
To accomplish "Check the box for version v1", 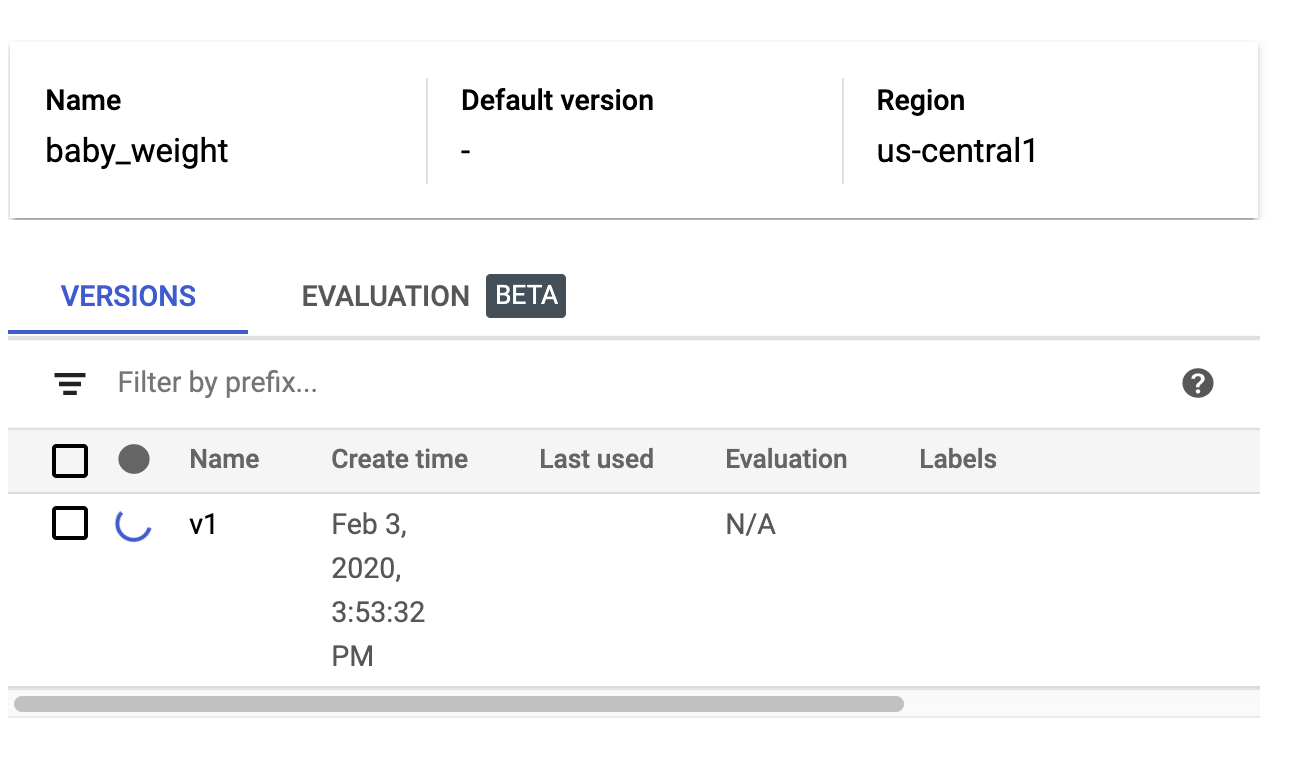I will pyautogui.click(x=70, y=523).
